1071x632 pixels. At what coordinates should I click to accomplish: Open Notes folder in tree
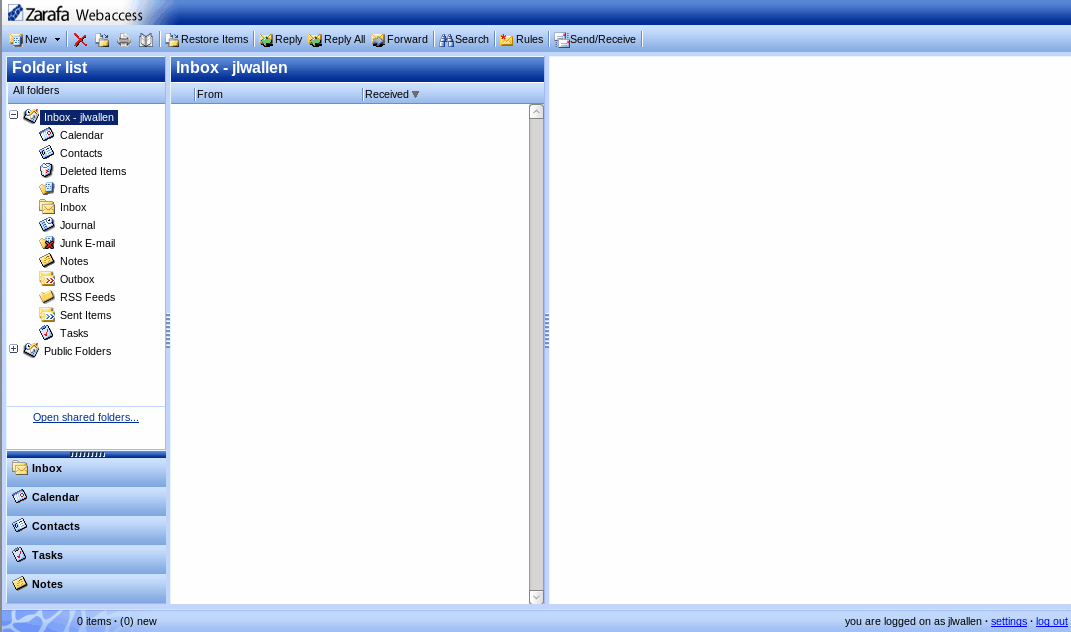pyautogui.click(x=74, y=261)
